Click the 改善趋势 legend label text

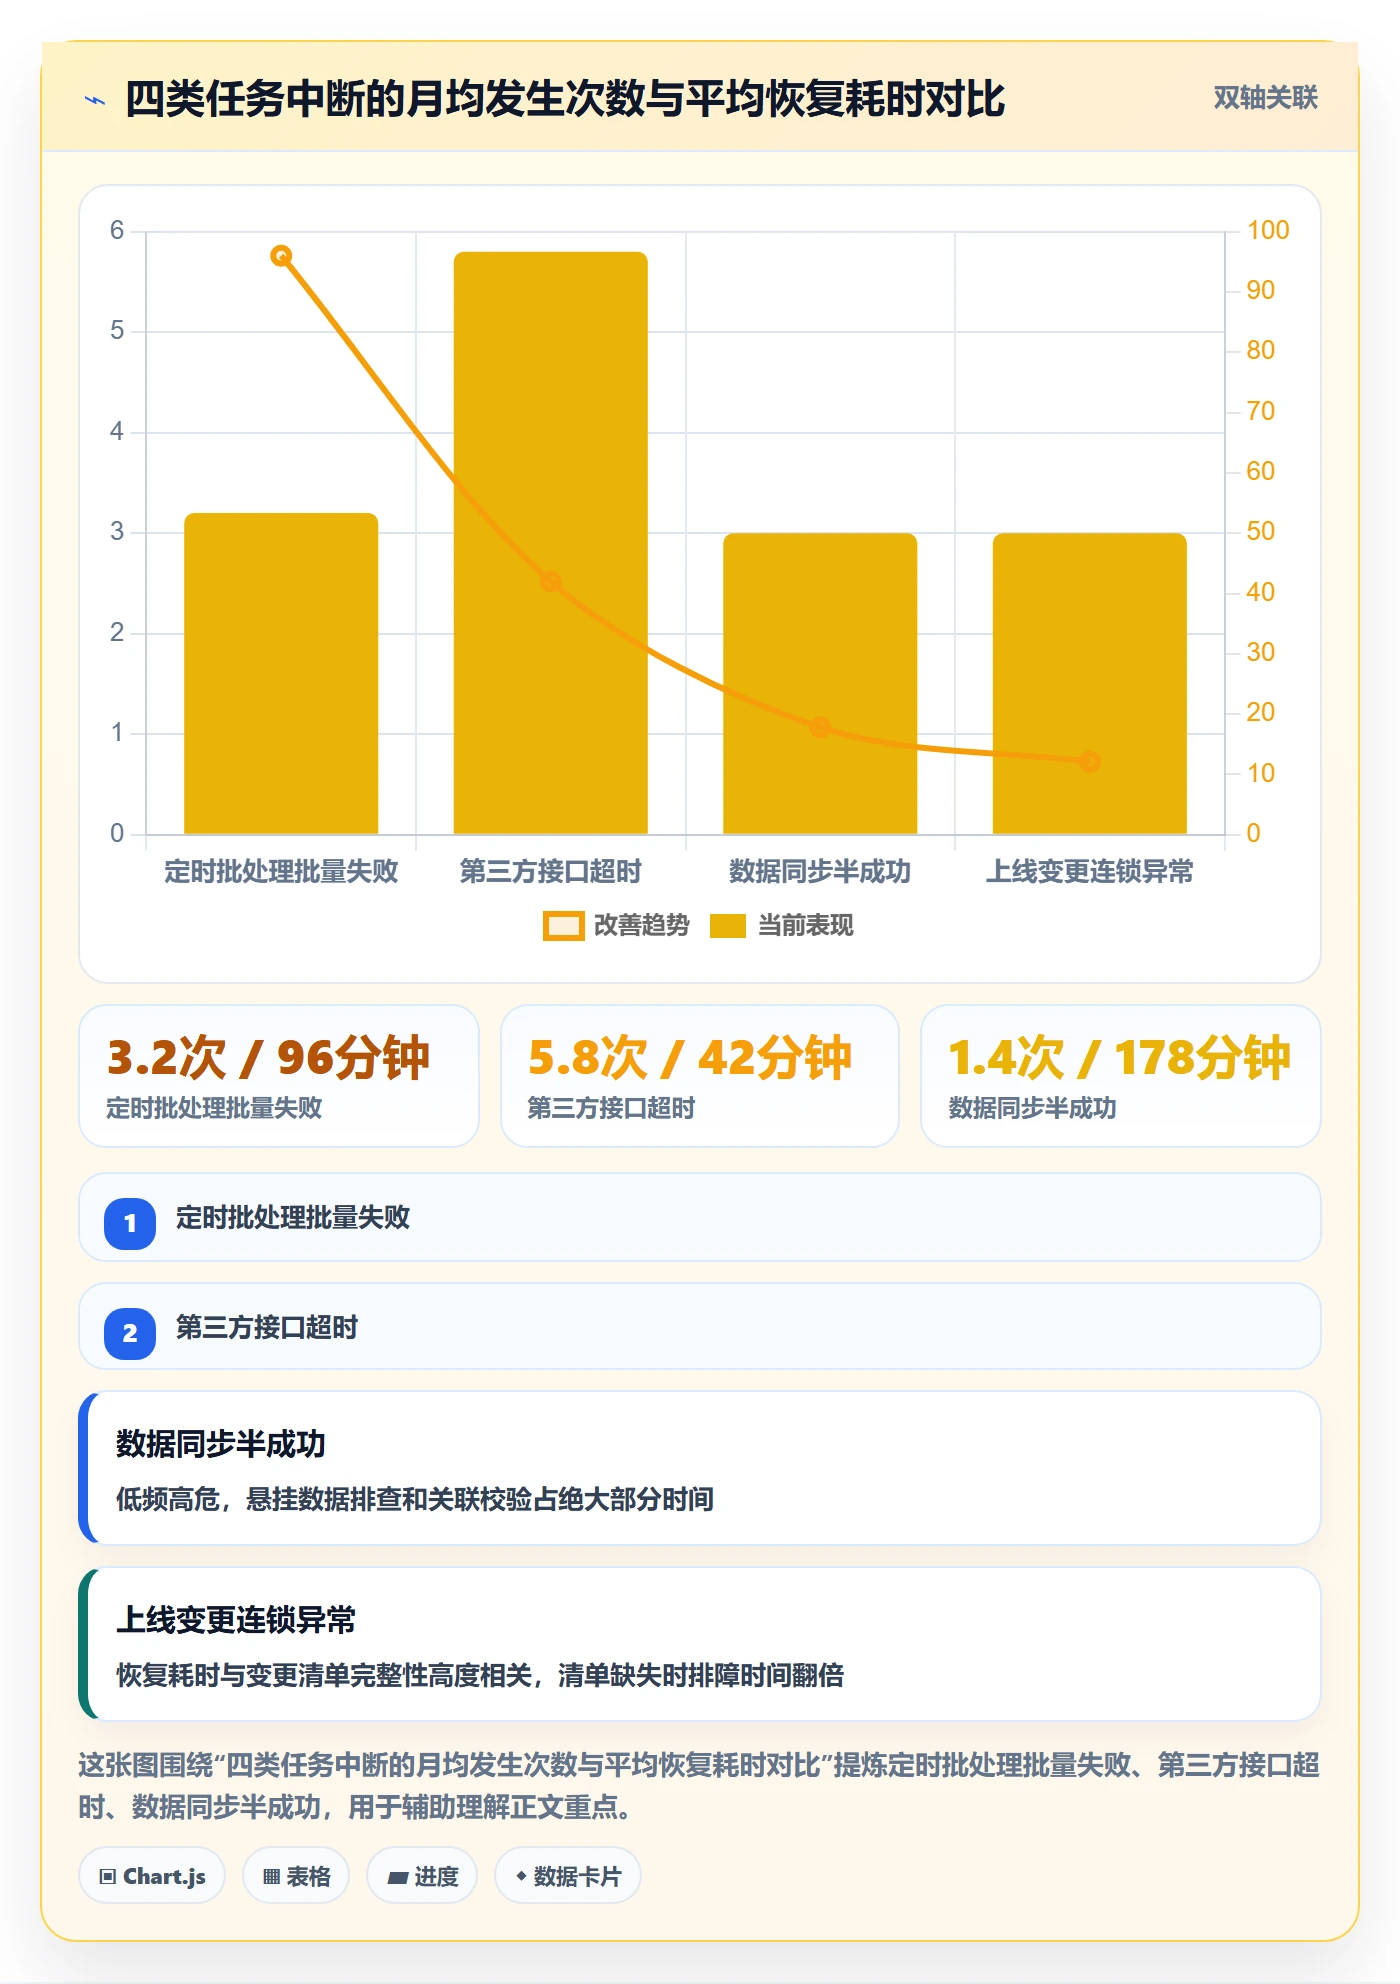point(642,926)
